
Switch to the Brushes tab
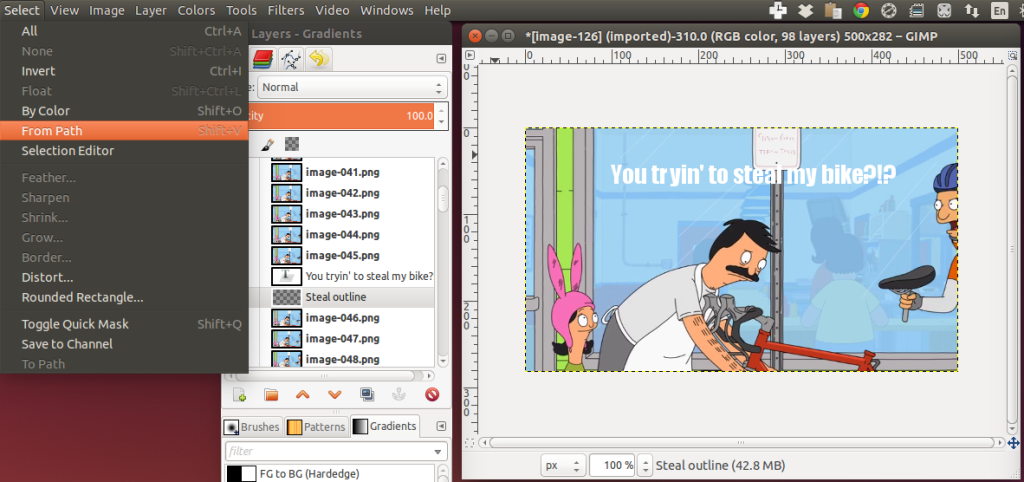pyautogui.click(x=252, y=427)
